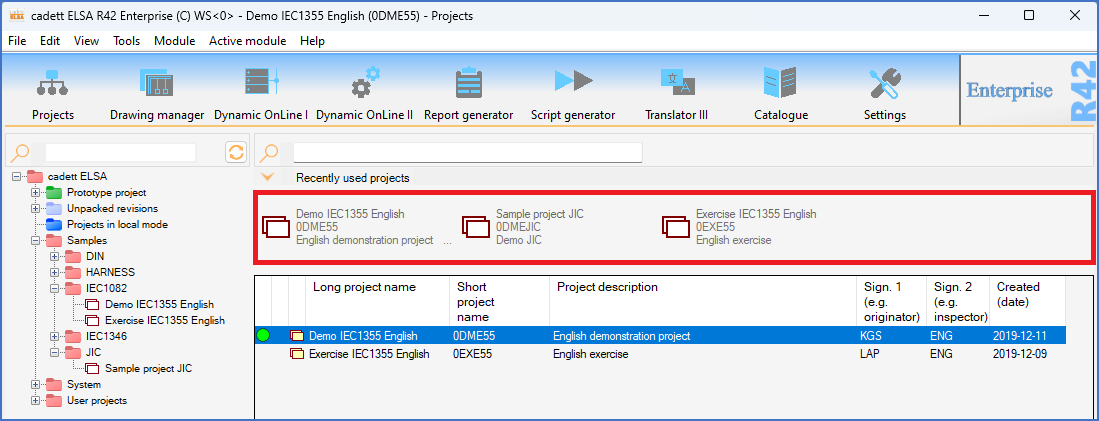Expand the User projects folder
The height and width of the screenshot is (421, 1099).
click(x=35, y=401)
